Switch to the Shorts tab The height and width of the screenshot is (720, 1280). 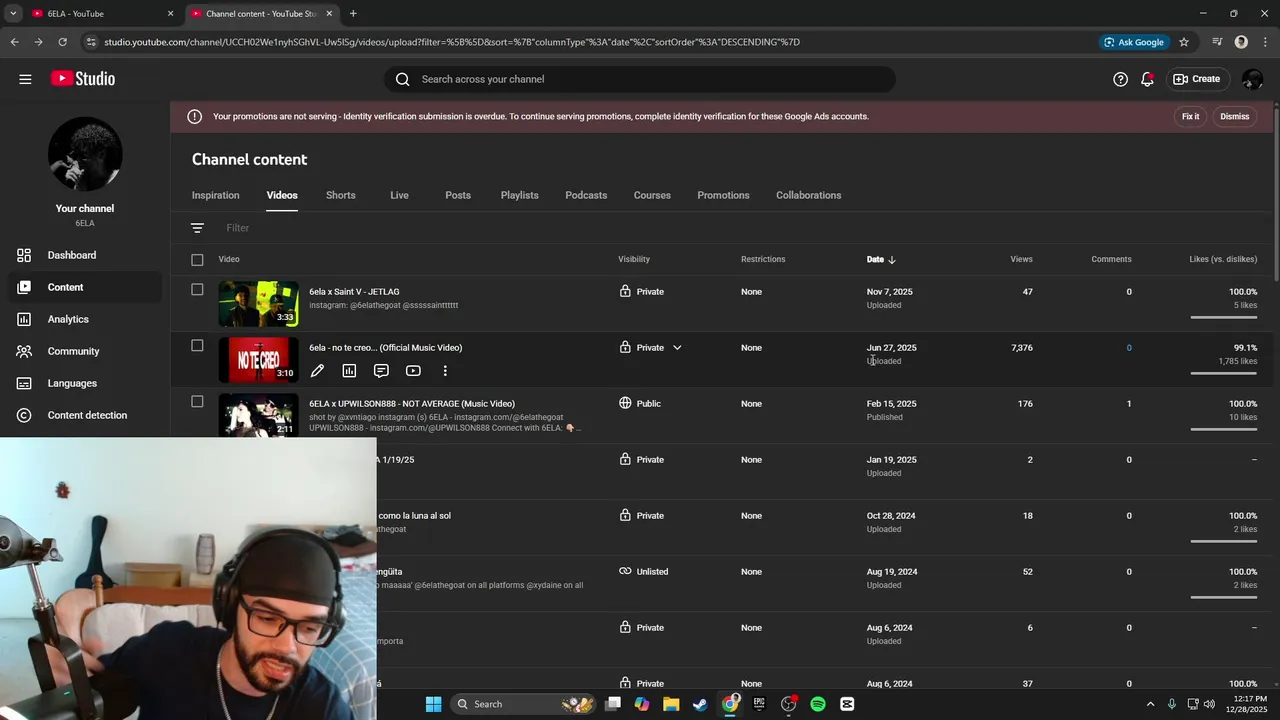(x=341, y=195)
